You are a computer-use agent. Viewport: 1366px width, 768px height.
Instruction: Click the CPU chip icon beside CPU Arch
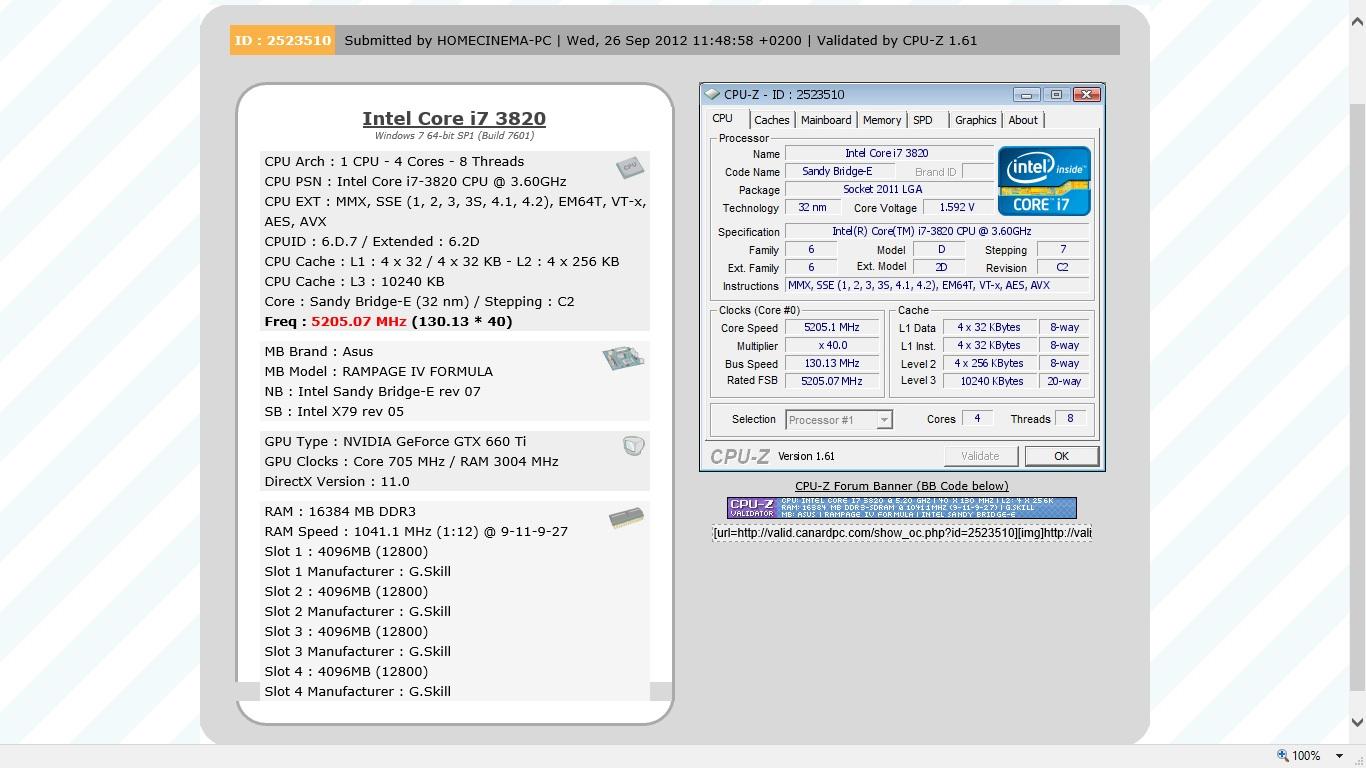tap(630, 168)
